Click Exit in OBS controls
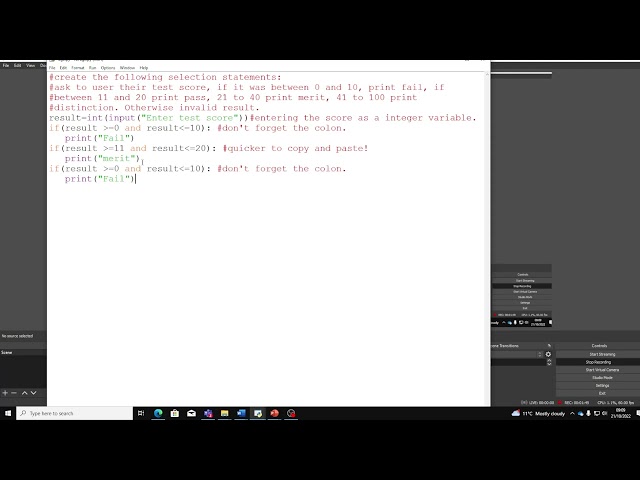This screenshot has width=640, height=480. click(x=602, y=393)
